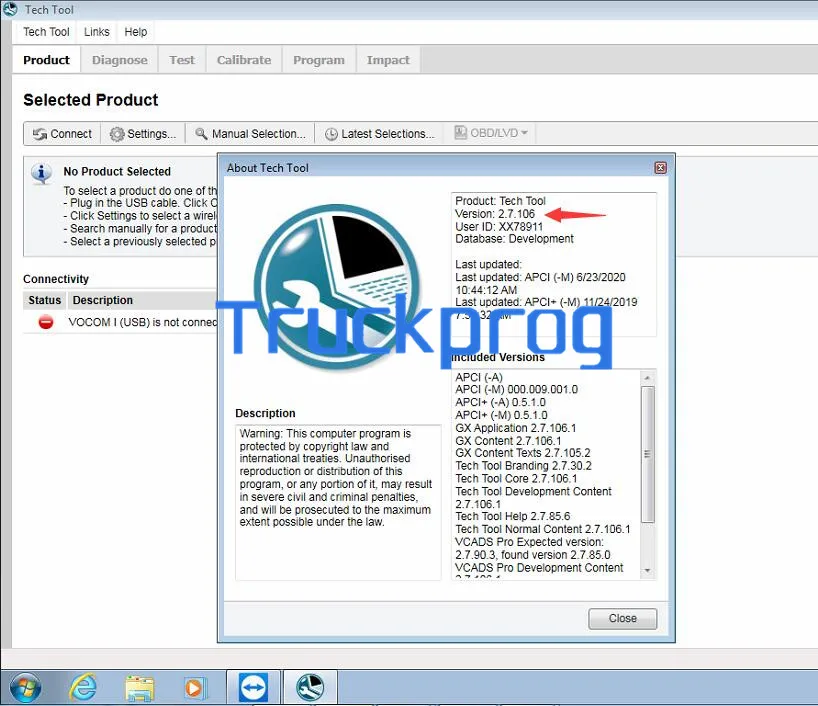Switch to the Calibrate tab
818x706 pixels.
click(244, 60)
